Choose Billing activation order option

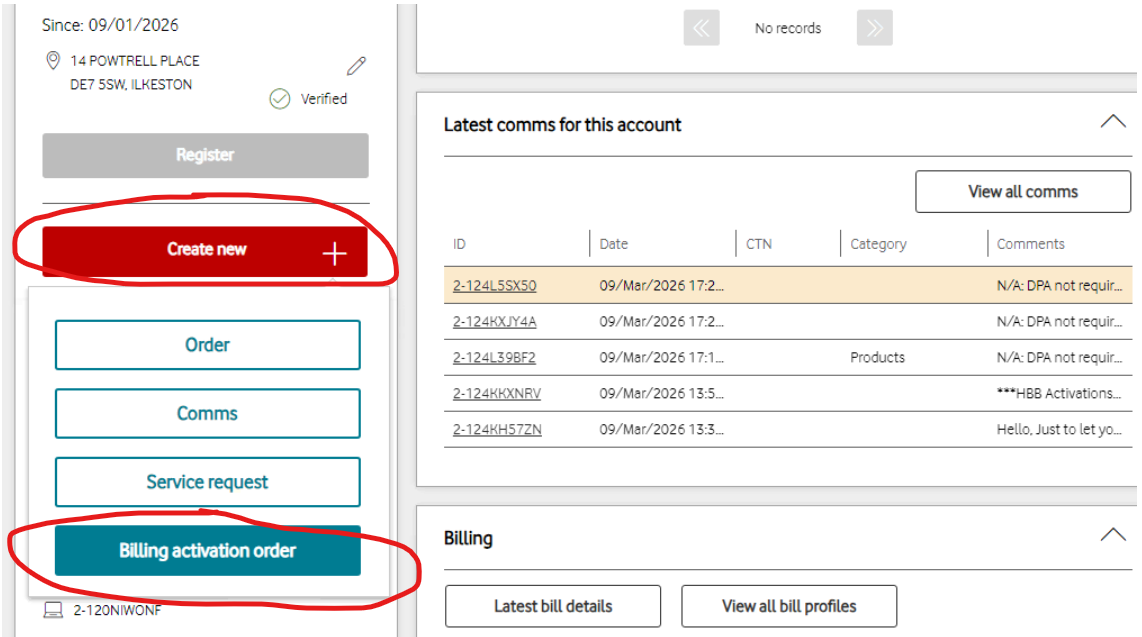tap(207, 551)
